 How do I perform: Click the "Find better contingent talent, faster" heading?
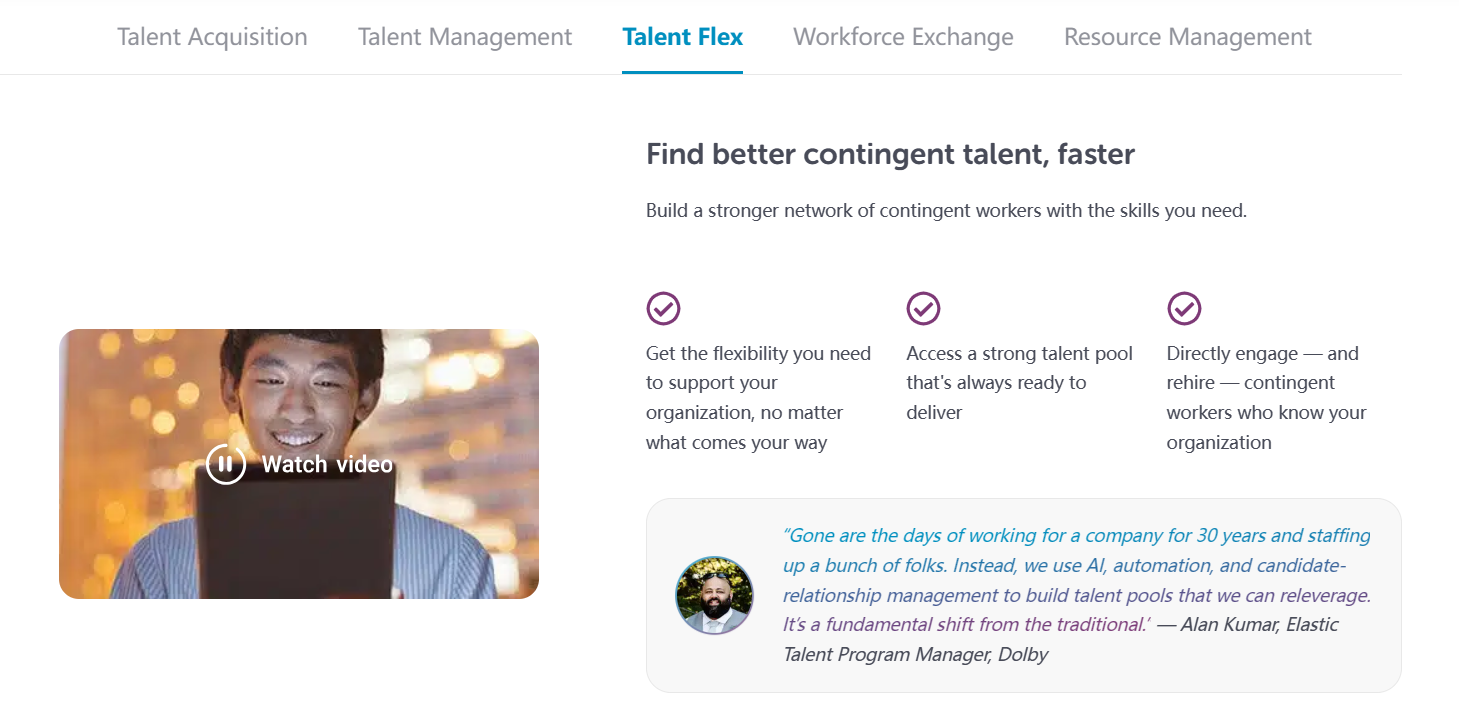click(x=890, y=154)
